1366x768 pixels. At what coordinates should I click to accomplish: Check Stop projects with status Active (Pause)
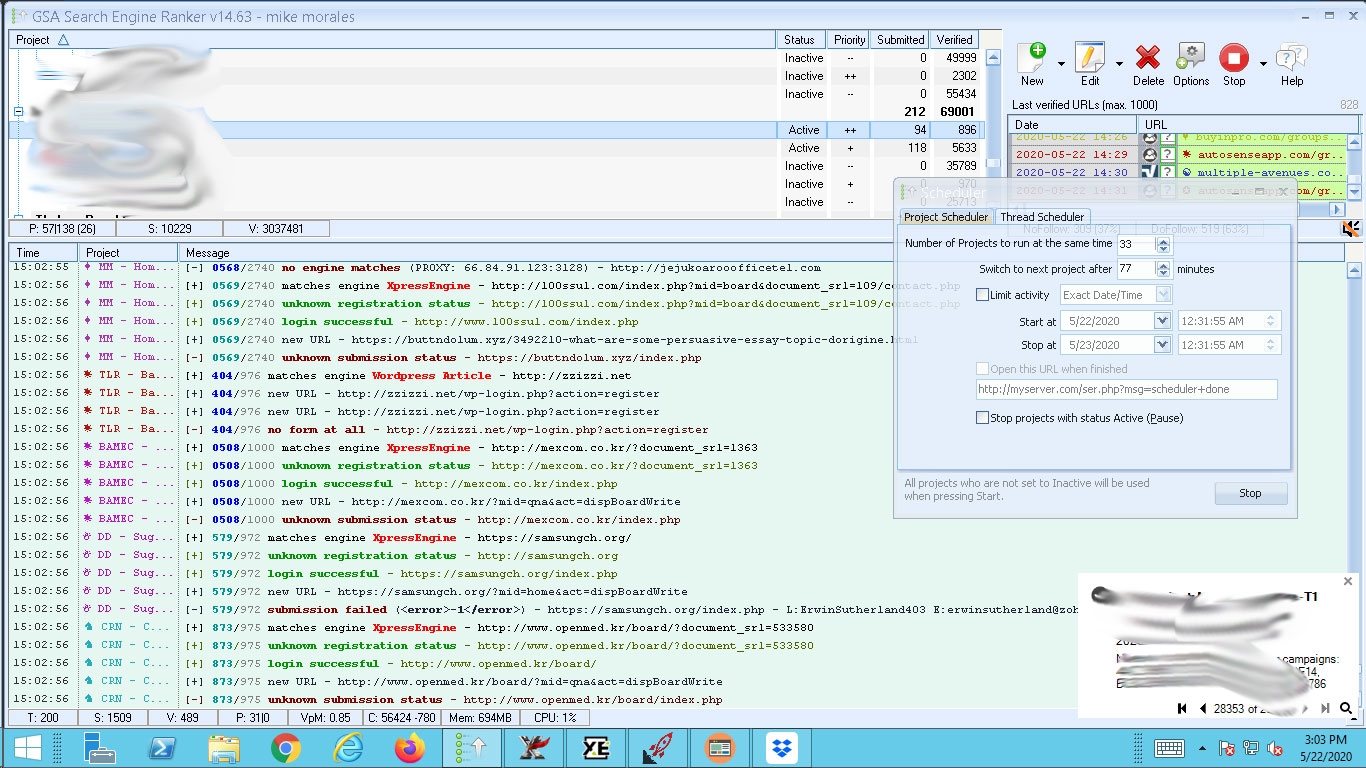point(982,418)
